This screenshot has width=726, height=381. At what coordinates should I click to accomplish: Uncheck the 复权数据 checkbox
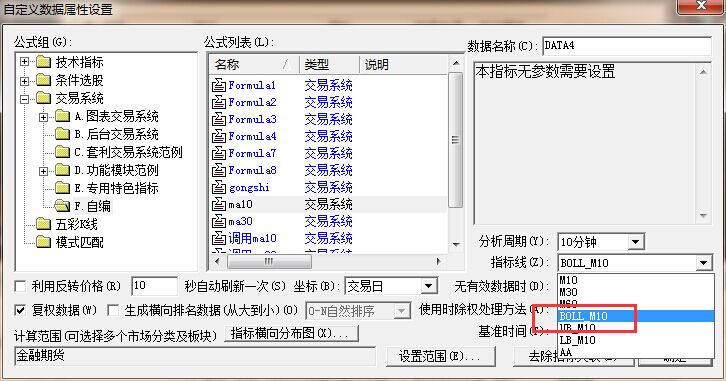tap(20, 310)
